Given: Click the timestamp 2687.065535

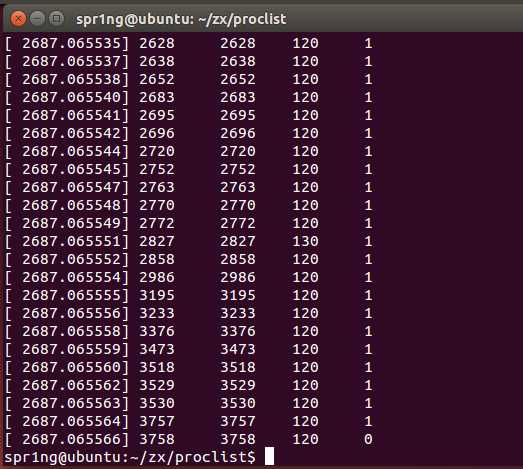Looking at the screenshot, I should (x=71, y=43).
